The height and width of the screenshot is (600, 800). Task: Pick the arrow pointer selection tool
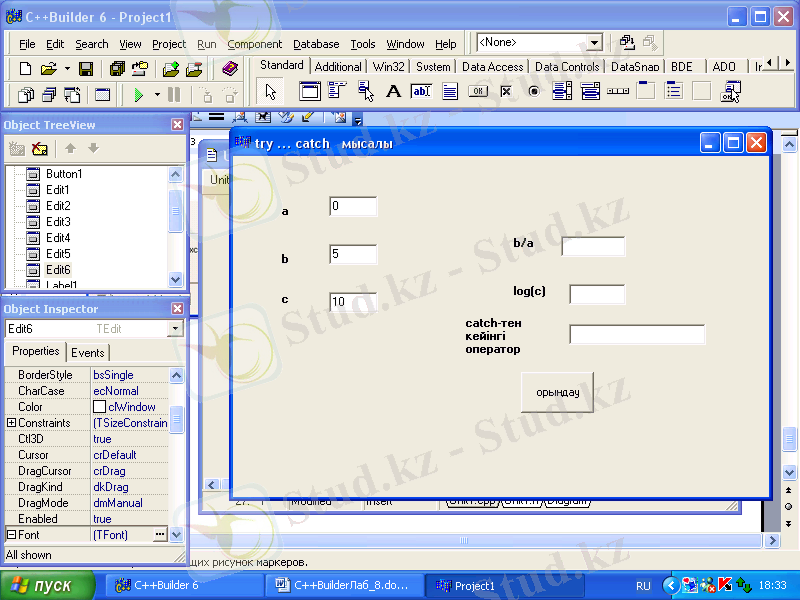[270, 91]
